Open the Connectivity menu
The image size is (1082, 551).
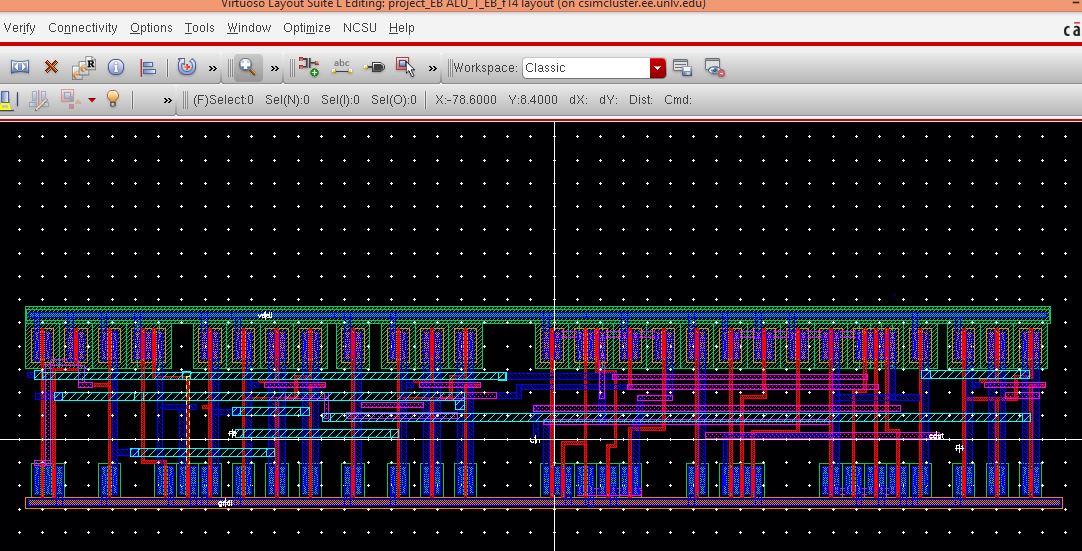tap(83, 28)
